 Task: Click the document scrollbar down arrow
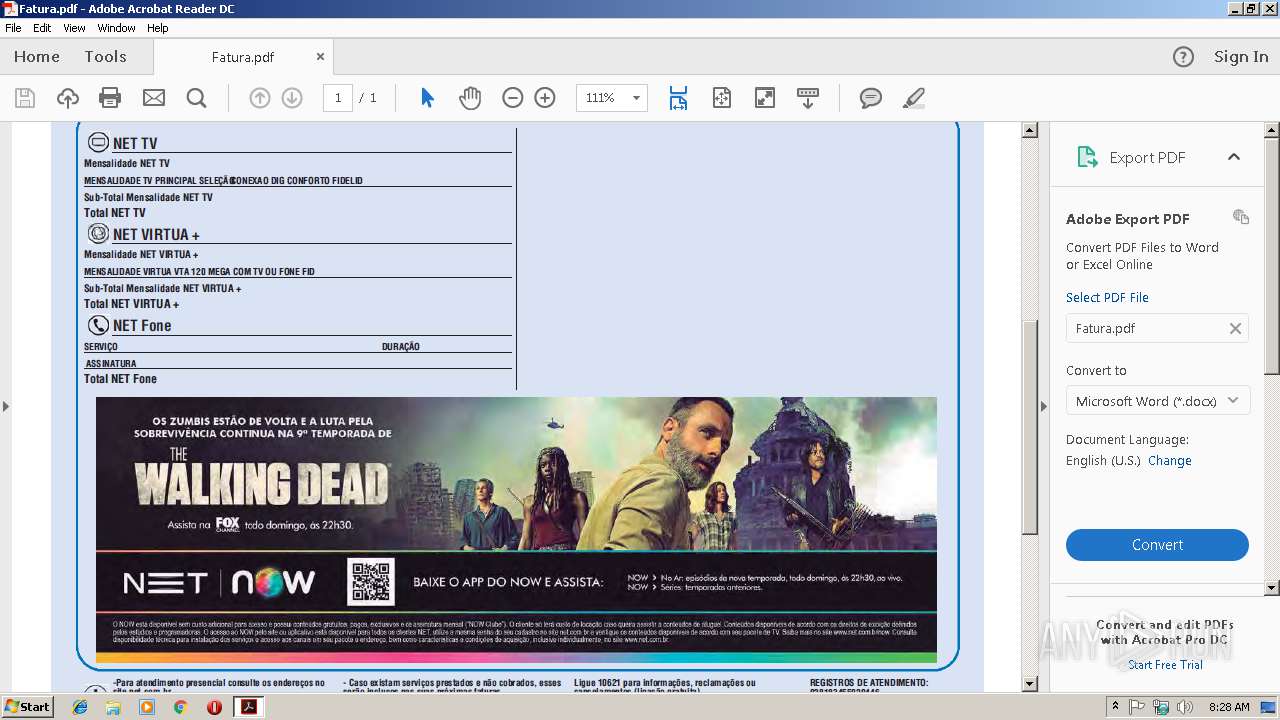(x=1030, y=684)
